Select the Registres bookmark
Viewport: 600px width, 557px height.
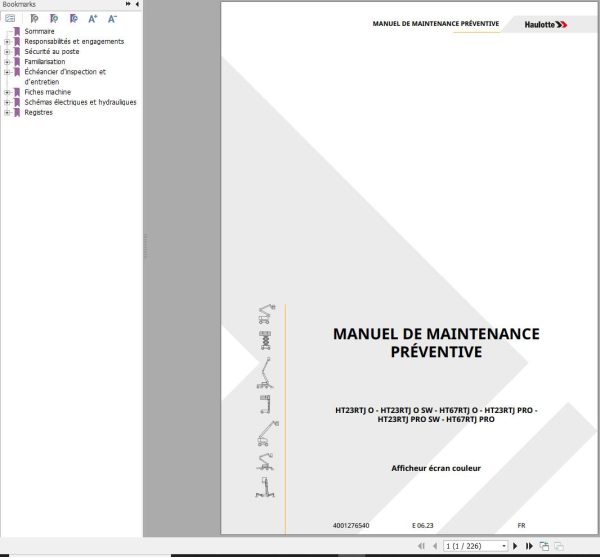[x=39, y=112]
